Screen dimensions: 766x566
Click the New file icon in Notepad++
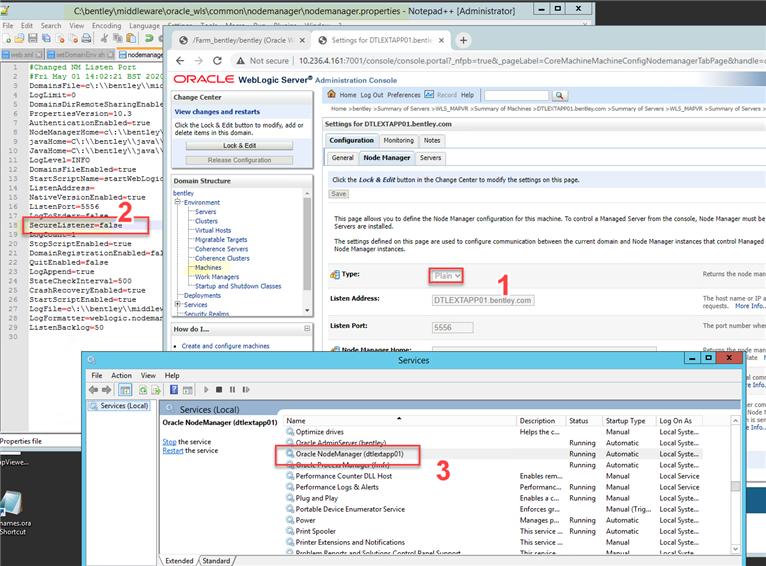(x=7, y=38)
